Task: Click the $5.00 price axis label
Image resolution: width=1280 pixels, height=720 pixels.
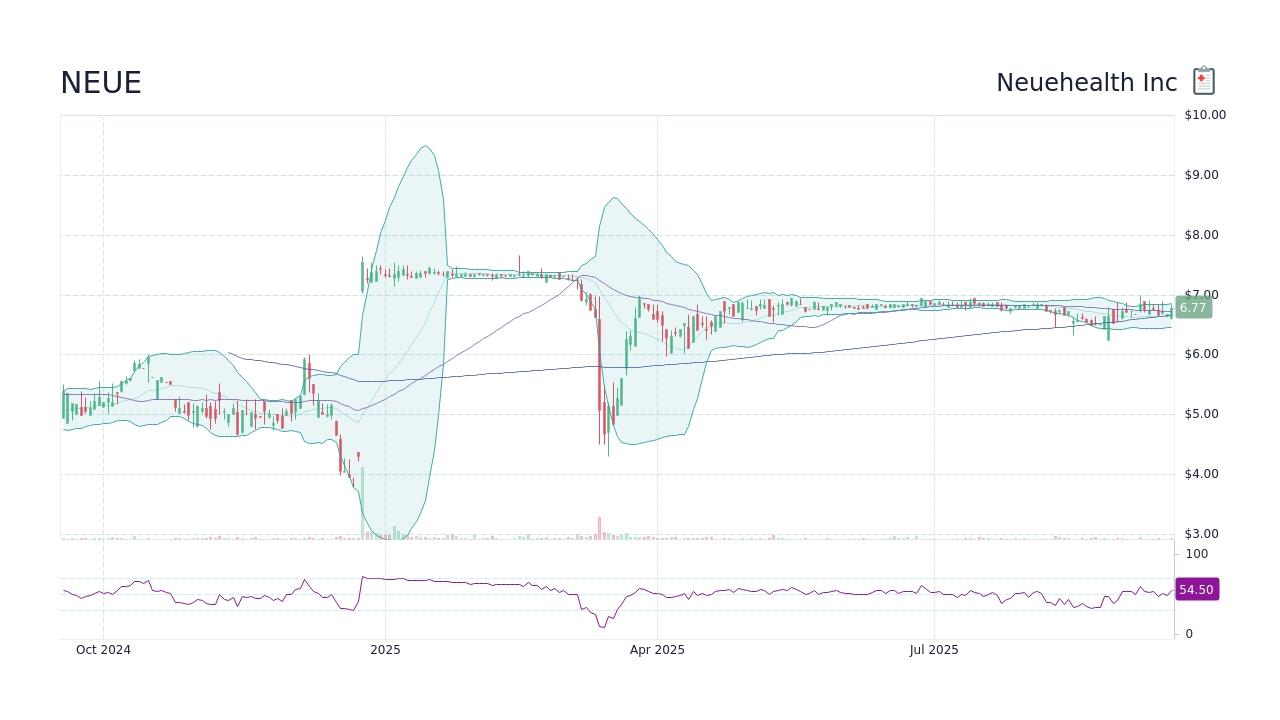Action: click(1200, 413)
